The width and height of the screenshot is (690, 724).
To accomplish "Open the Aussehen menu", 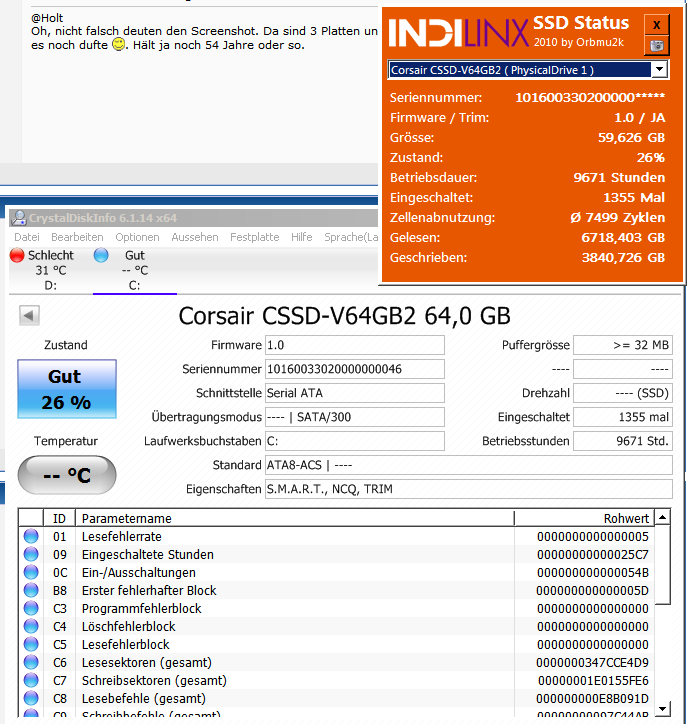I will pyautogui.click(x=195, y=237).
